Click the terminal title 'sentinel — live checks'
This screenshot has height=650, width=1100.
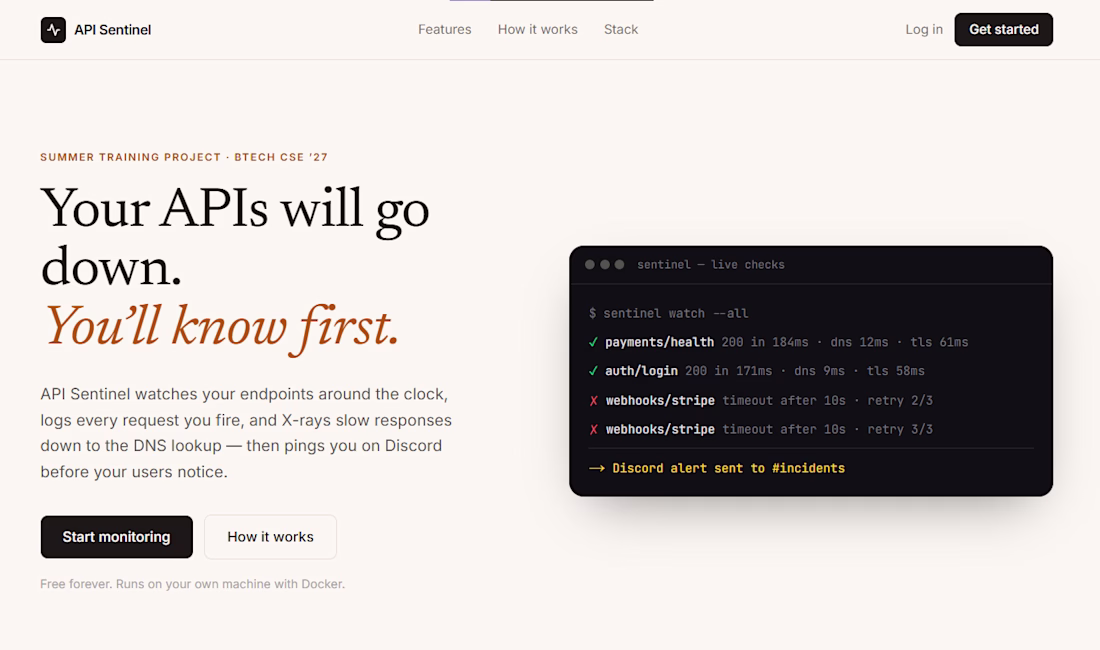(x=711, y=264)
